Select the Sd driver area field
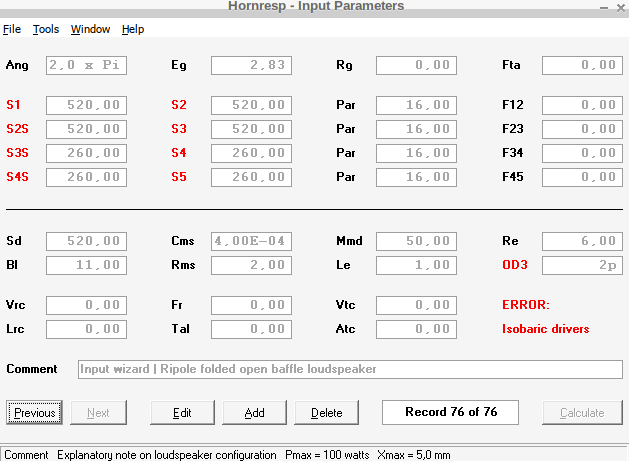 (86, 241)
